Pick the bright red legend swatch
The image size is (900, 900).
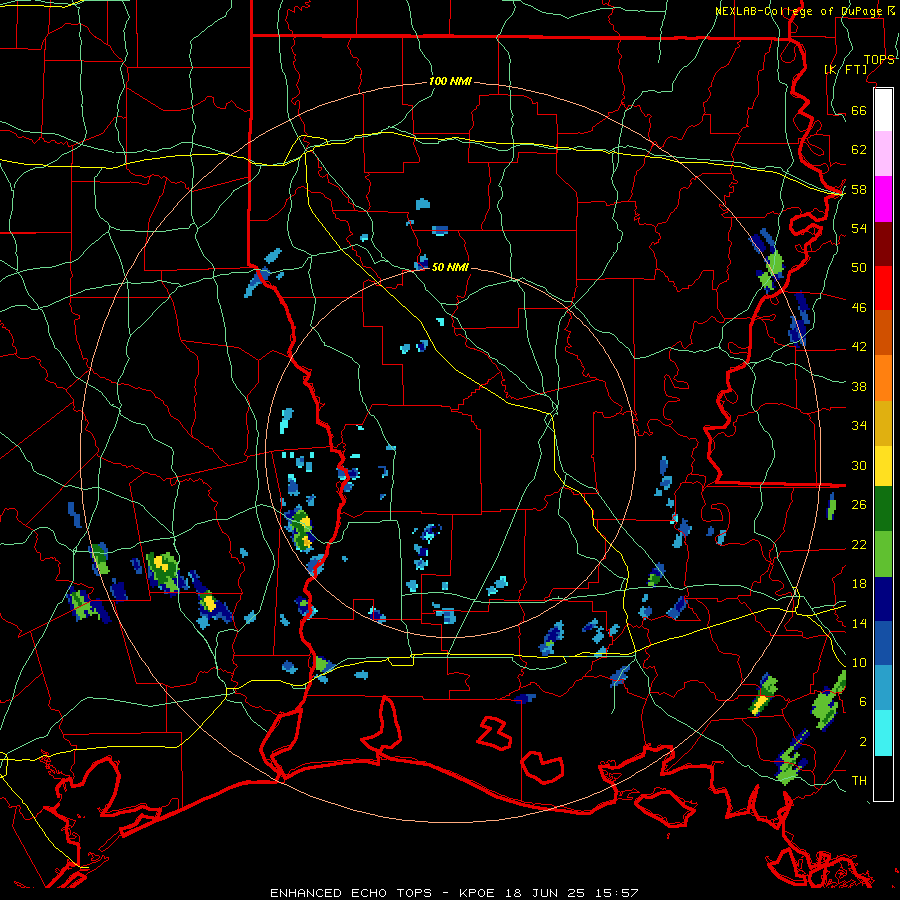[883, 288]
